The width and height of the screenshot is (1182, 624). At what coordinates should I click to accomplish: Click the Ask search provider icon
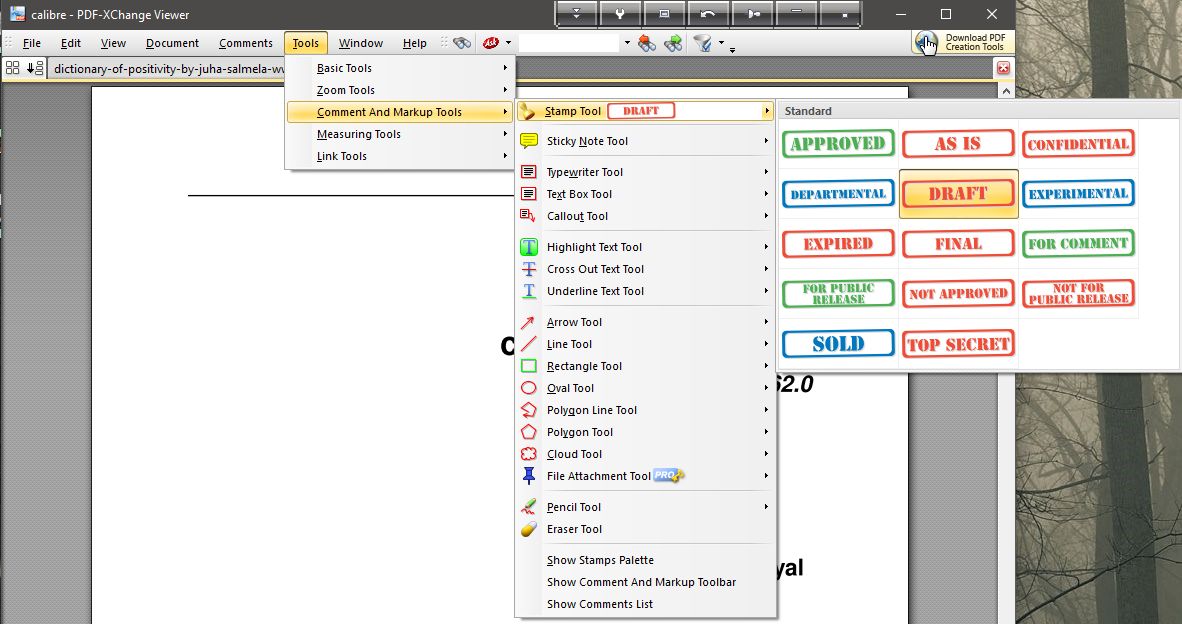[491, 43]
